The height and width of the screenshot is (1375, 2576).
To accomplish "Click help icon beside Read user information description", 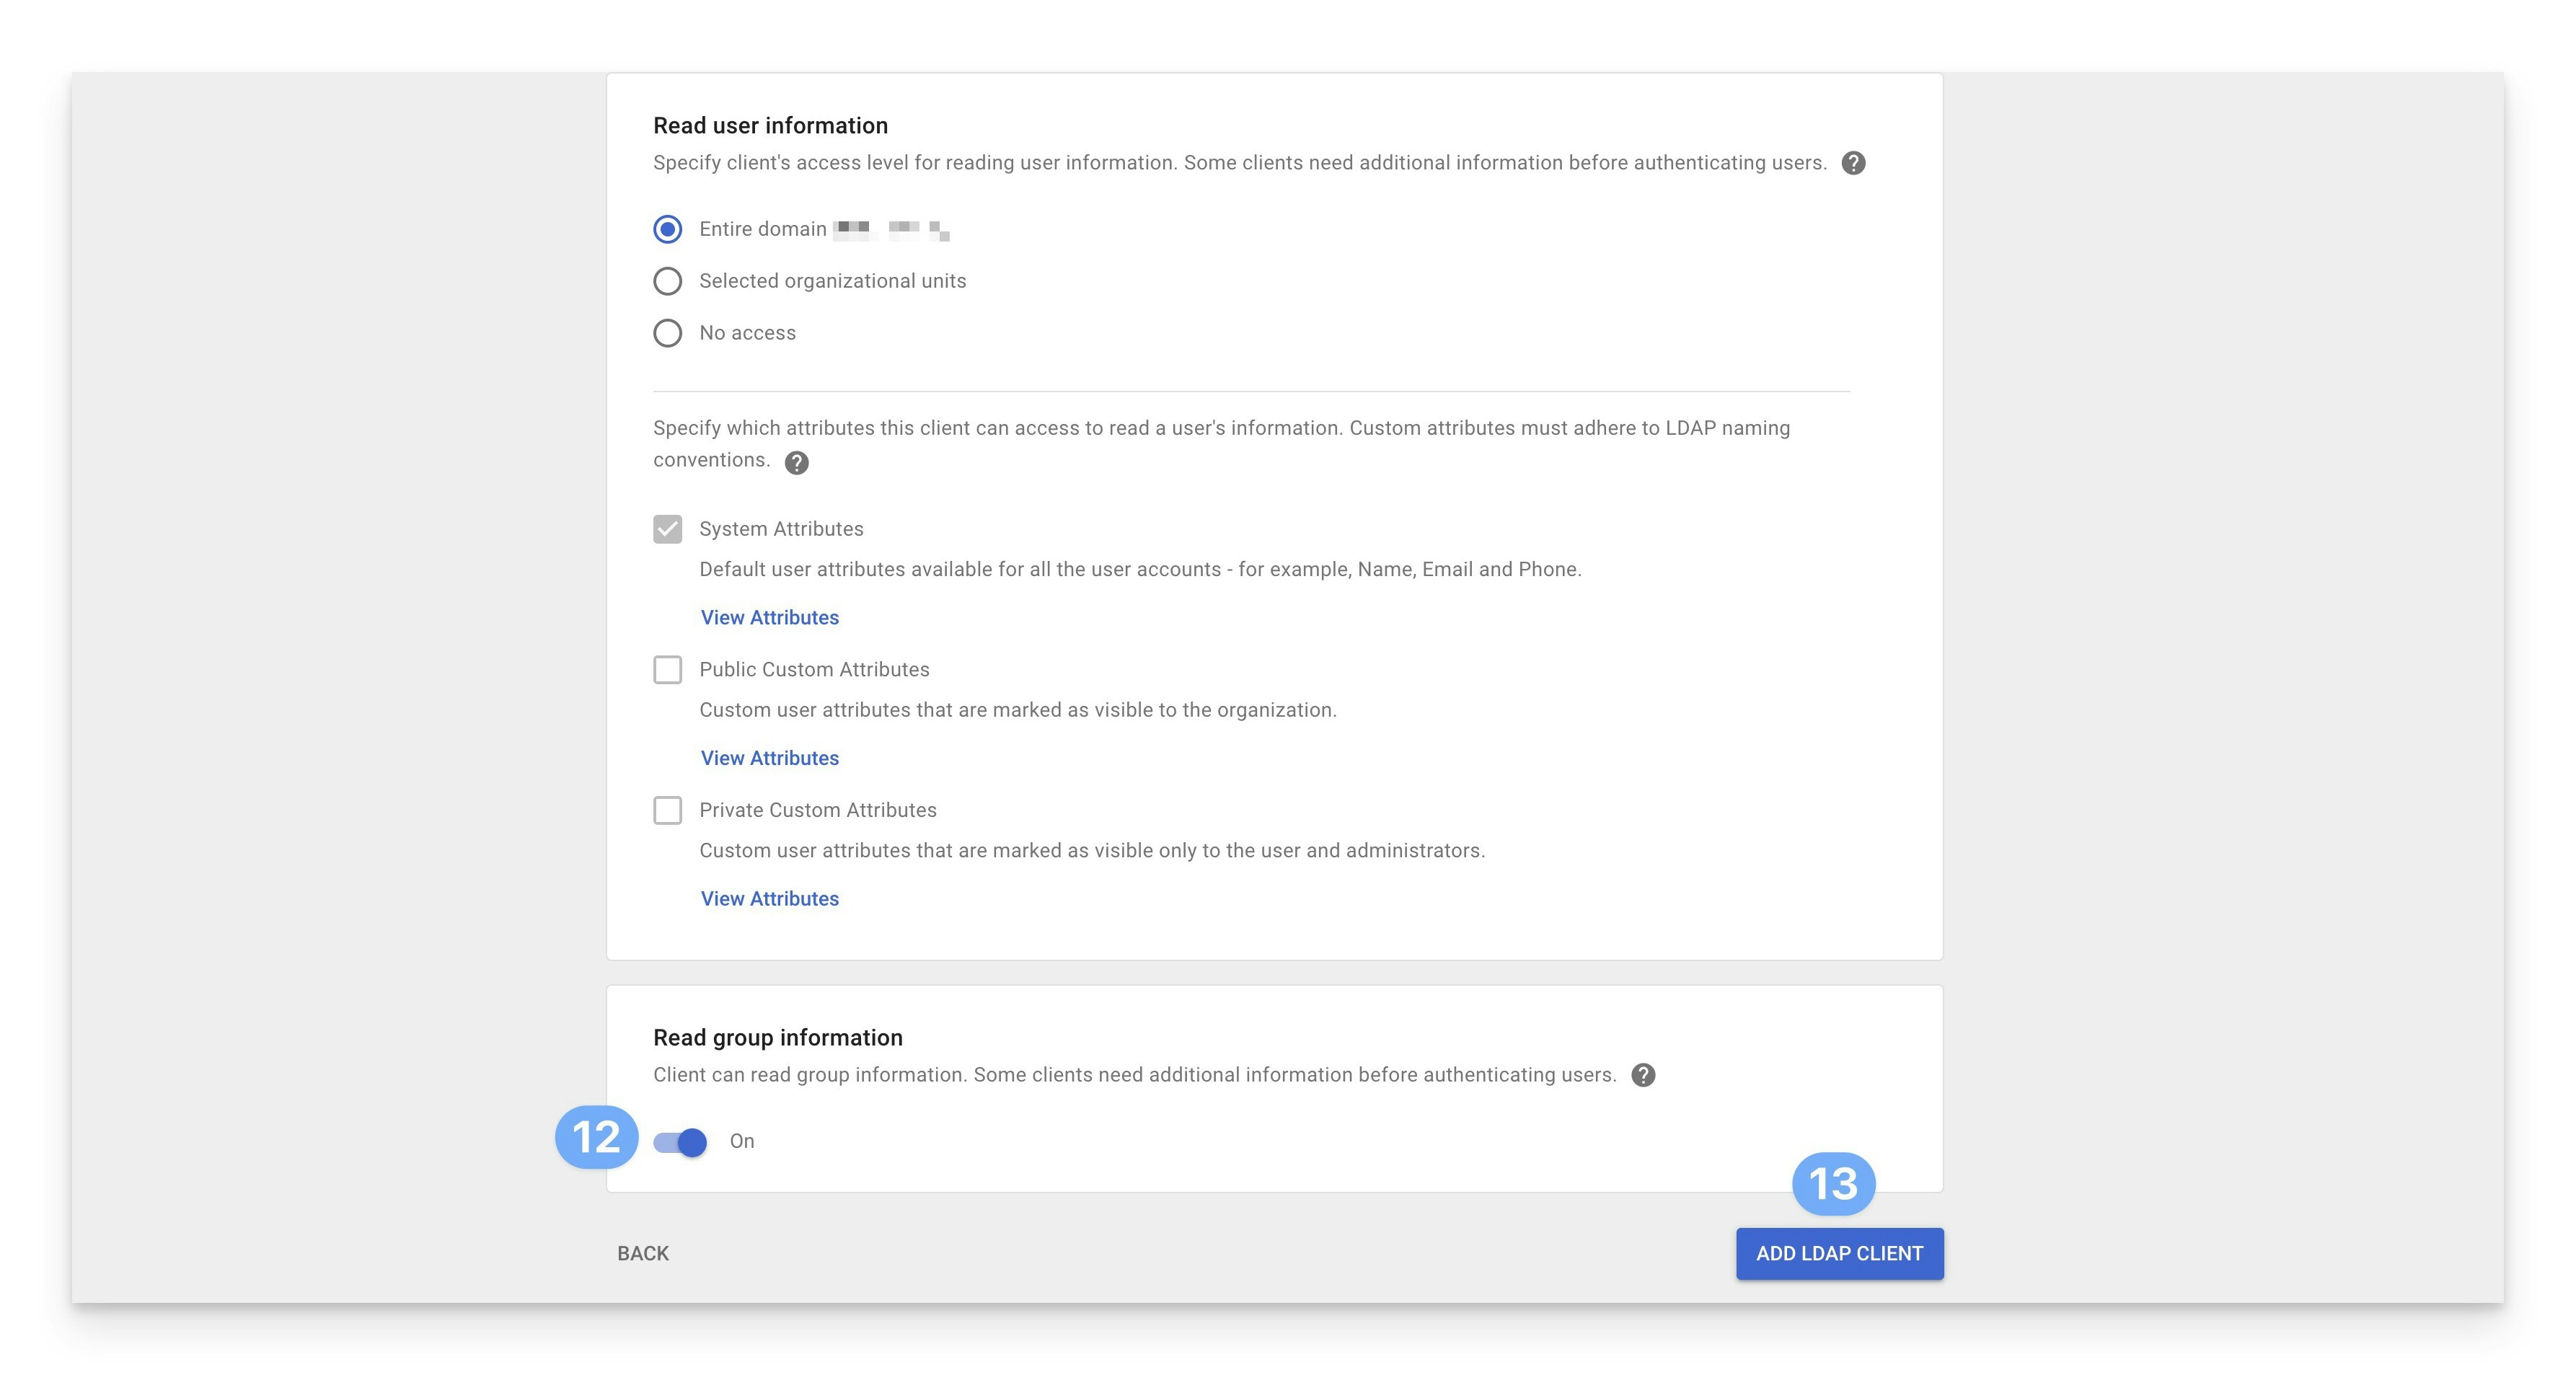I will click(x=1853, y=163).
